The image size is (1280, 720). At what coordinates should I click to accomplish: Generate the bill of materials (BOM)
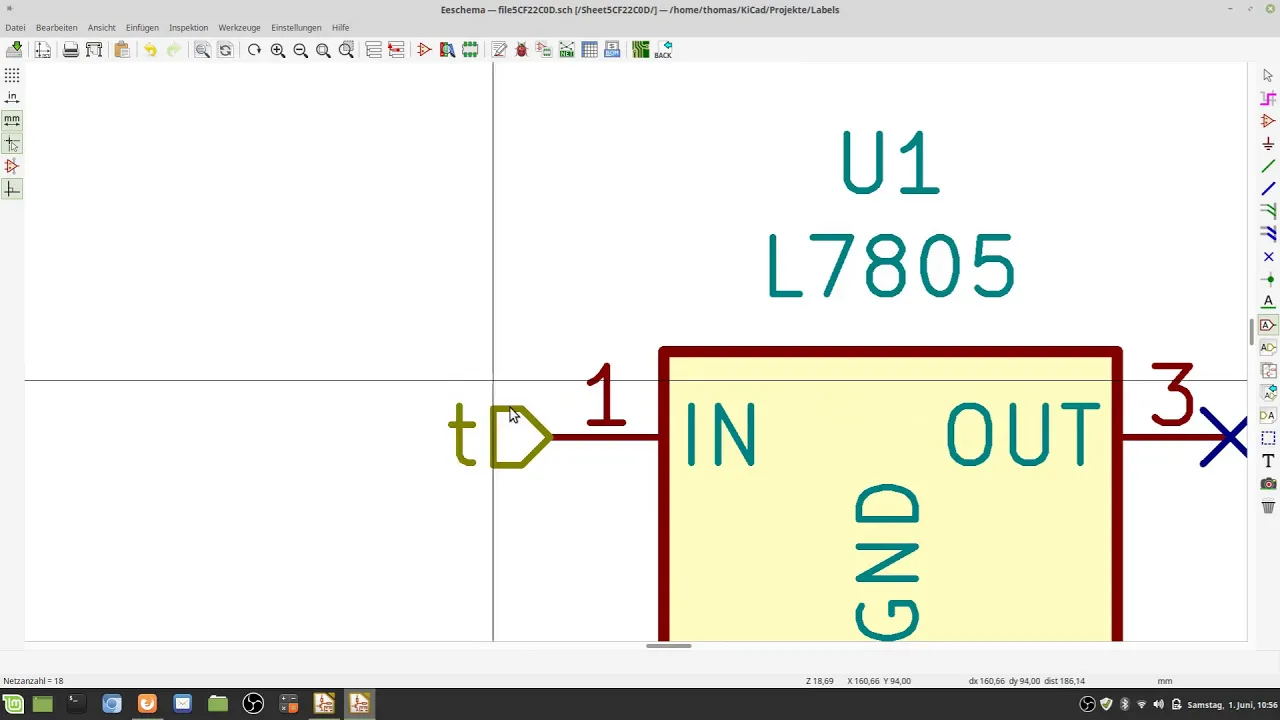(612, 50)
